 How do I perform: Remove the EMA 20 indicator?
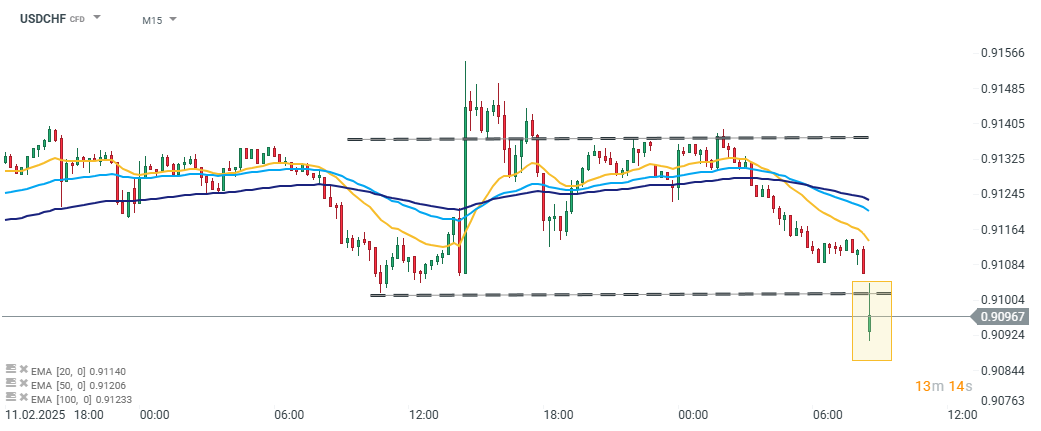[22, 371]
